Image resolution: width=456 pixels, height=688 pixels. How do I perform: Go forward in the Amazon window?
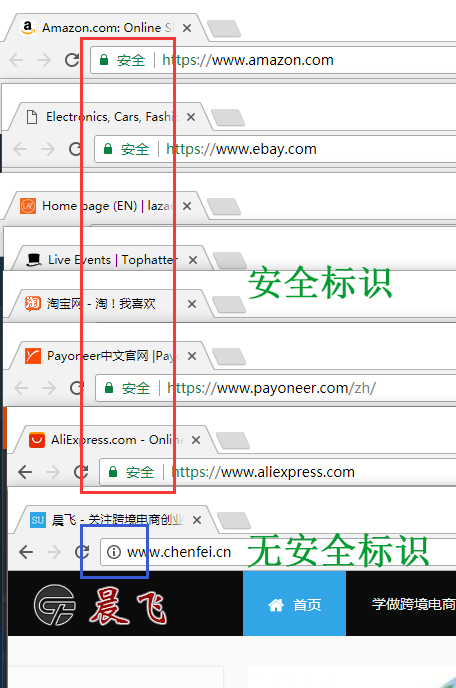[44, 60]
